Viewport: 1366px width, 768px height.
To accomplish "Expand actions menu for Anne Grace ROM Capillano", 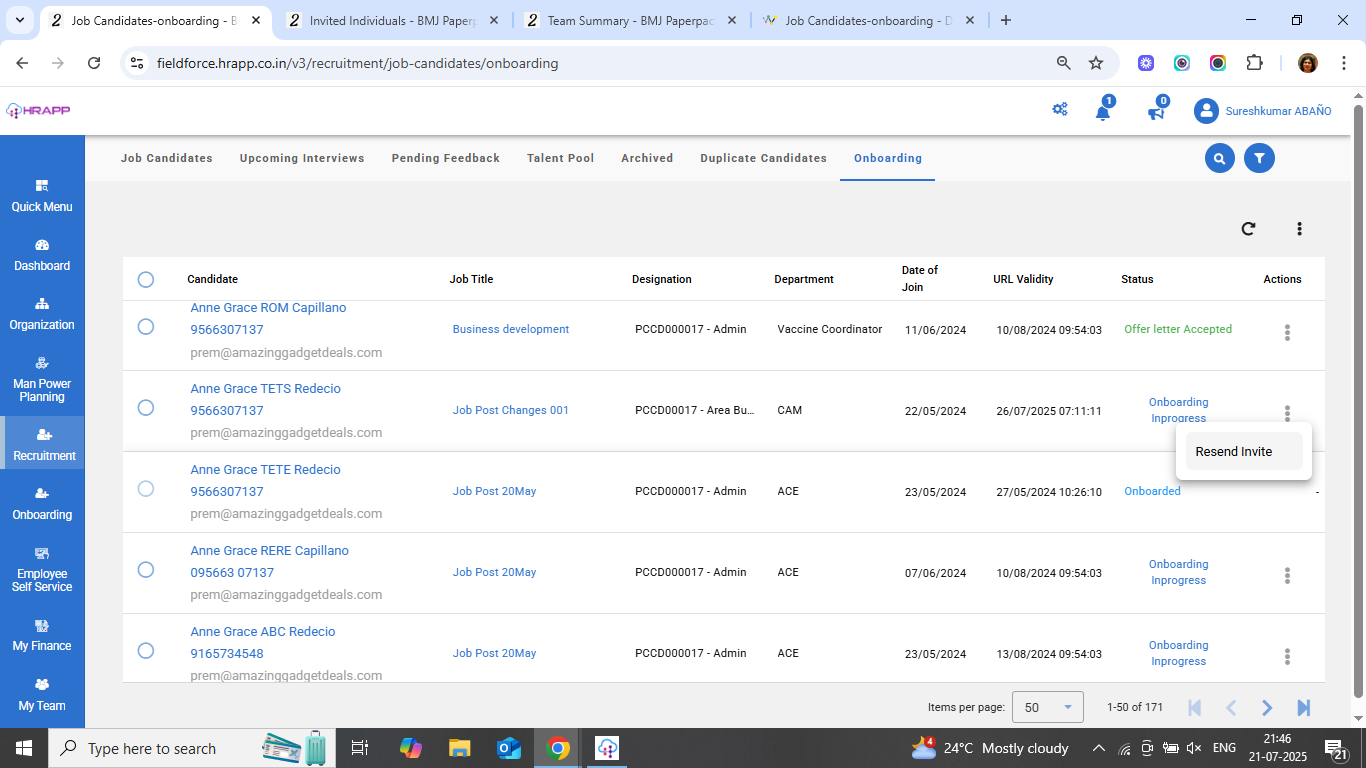I will [1287, 333].
